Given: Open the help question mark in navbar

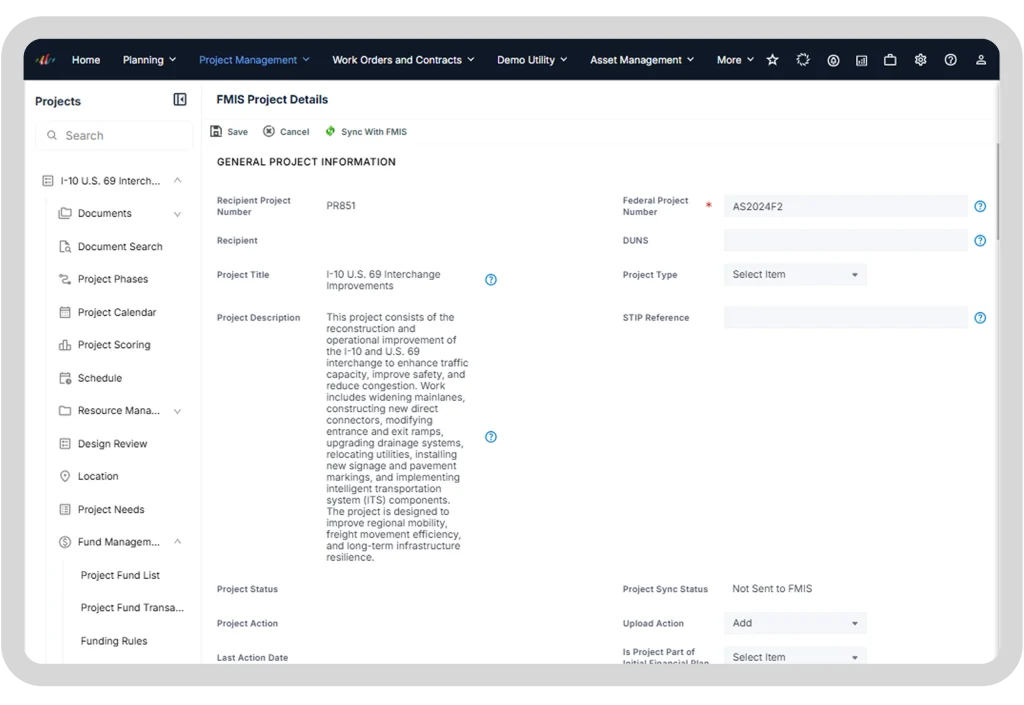Looking at the screenshot, I should (x=950, y=60).
